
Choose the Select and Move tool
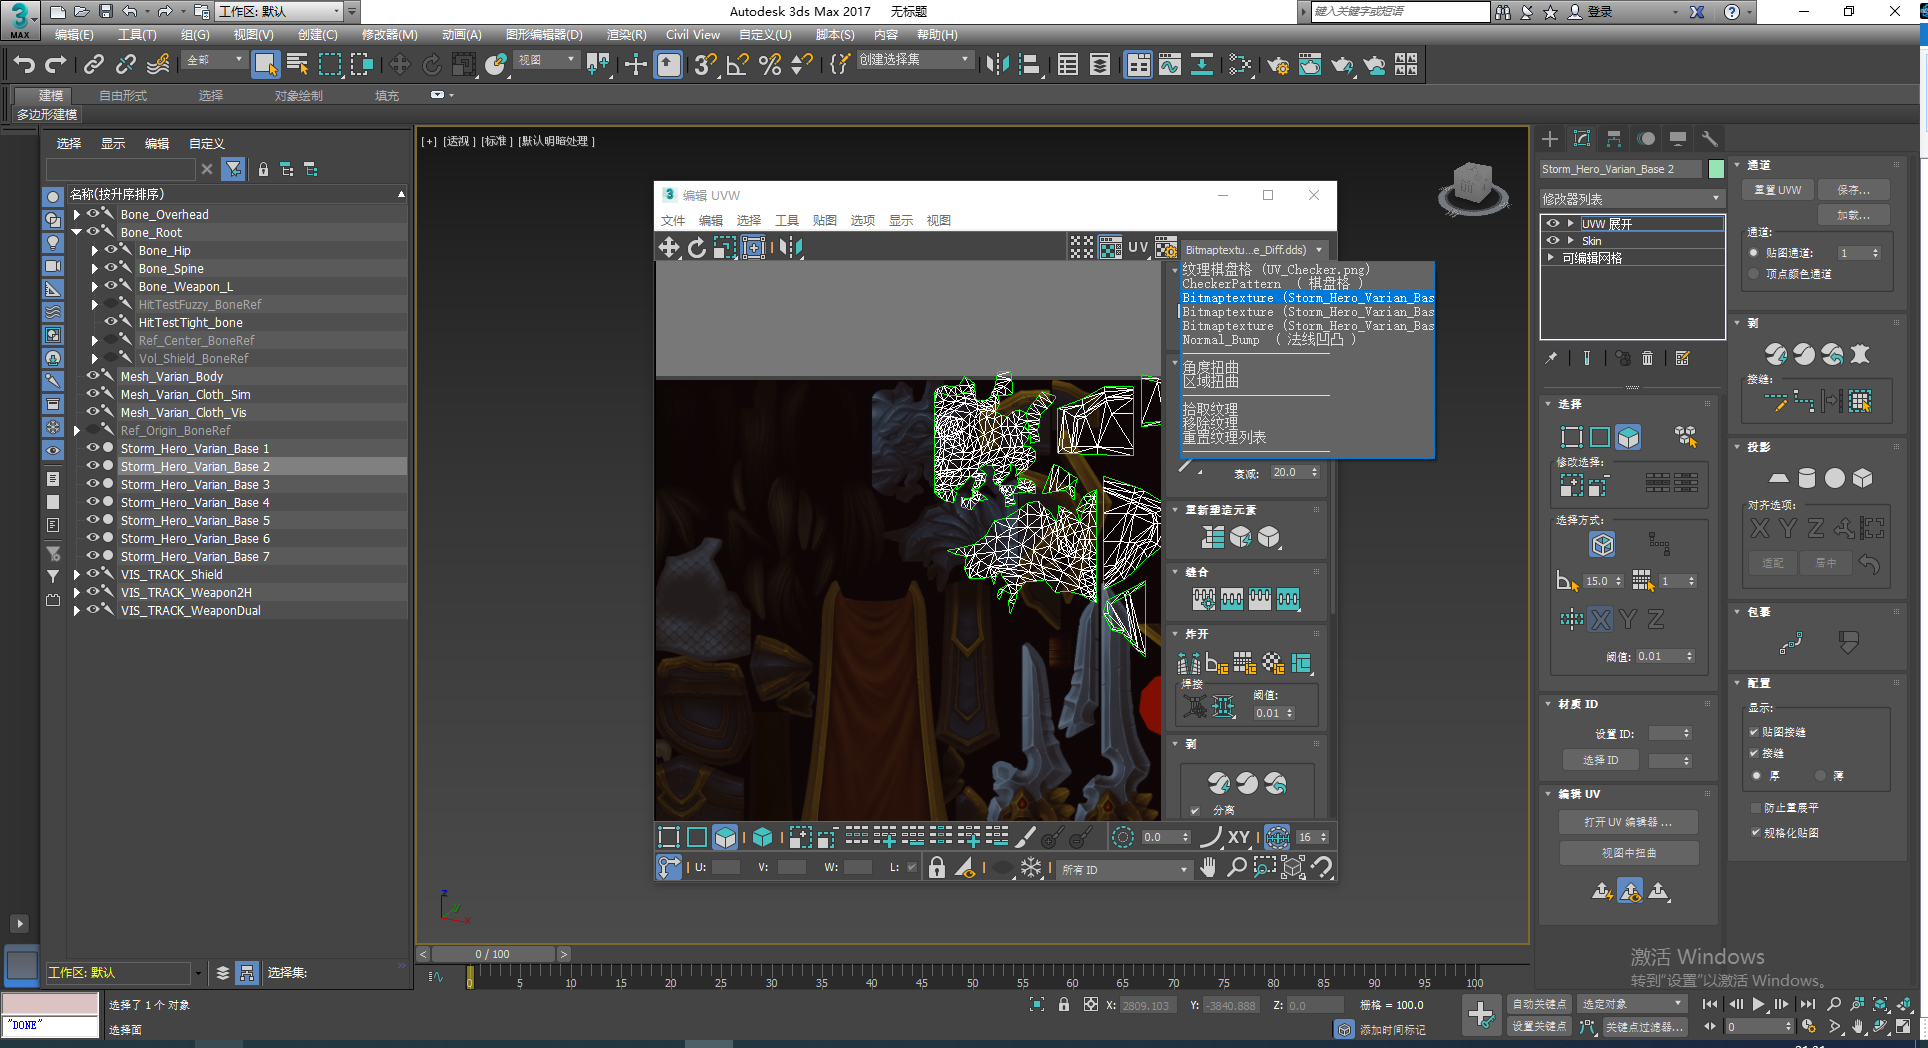400,65
